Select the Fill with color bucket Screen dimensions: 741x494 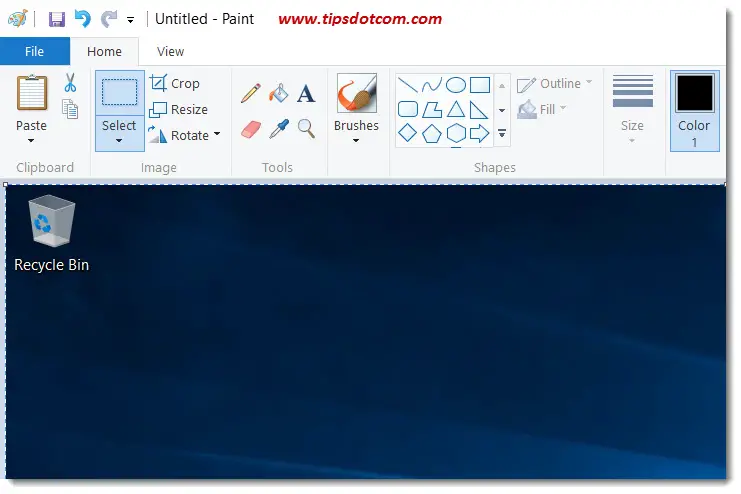(x=279, y=93)
